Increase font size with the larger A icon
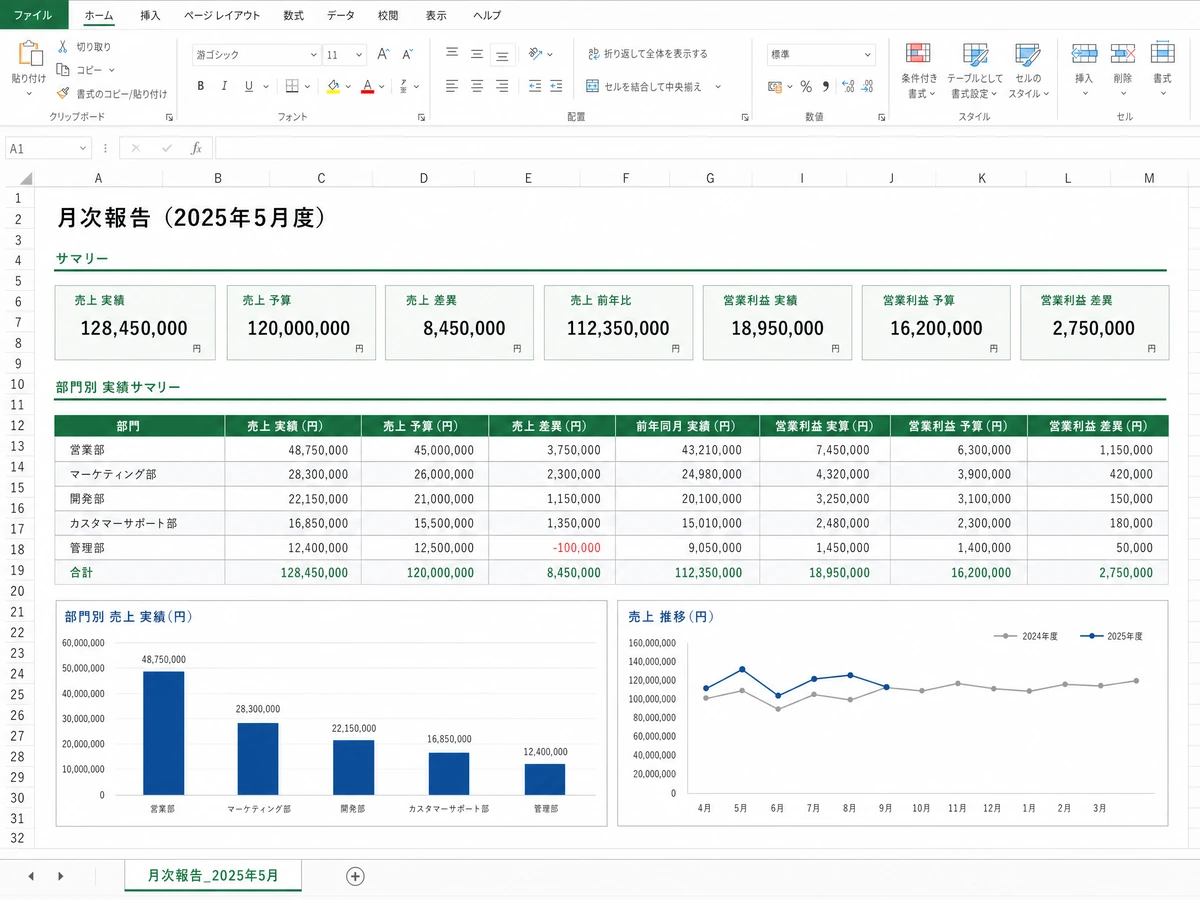This screenshot has width=1200, height=900. pyautogui.click(x=383, y=55)
